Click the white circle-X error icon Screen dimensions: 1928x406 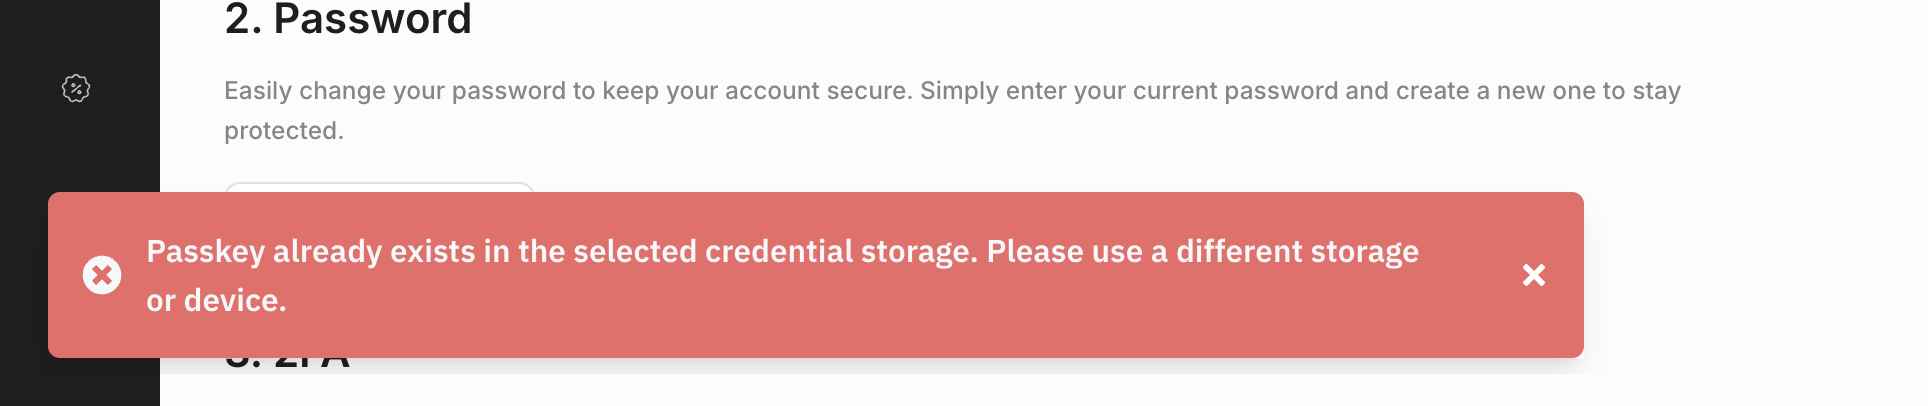[102, 275]
